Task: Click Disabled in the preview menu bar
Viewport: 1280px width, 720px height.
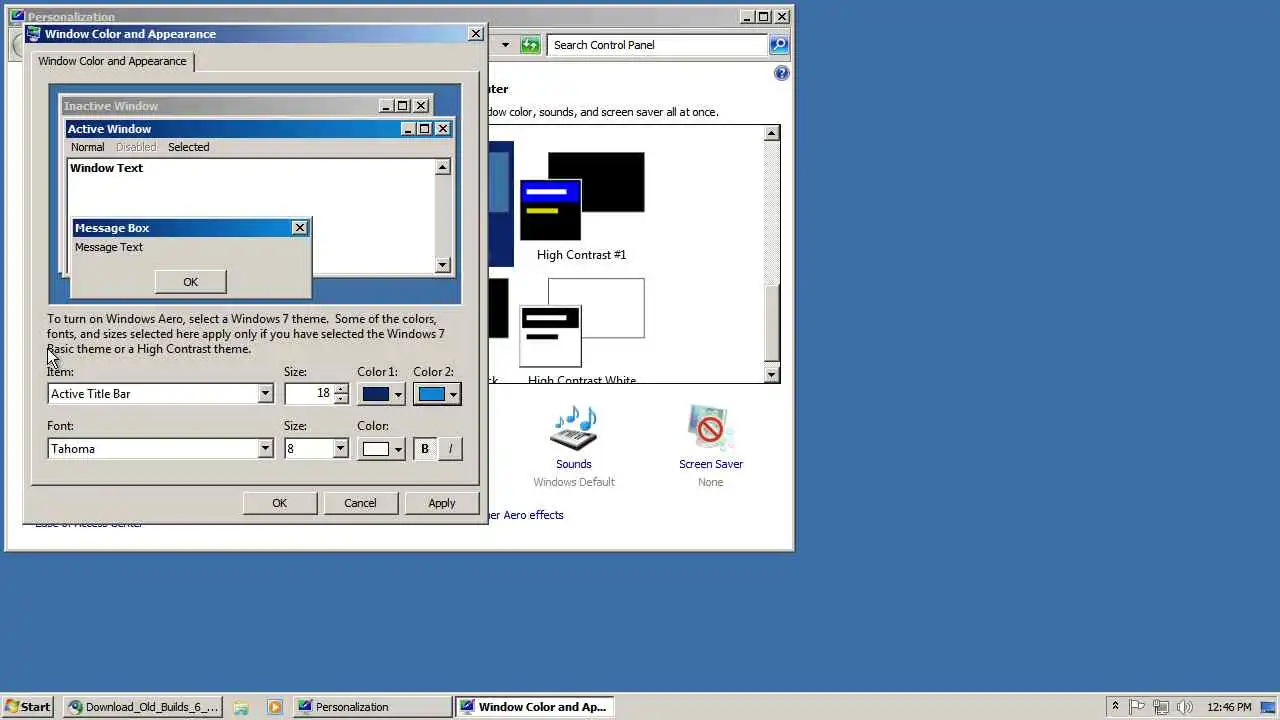Action: tap(136, 147)
